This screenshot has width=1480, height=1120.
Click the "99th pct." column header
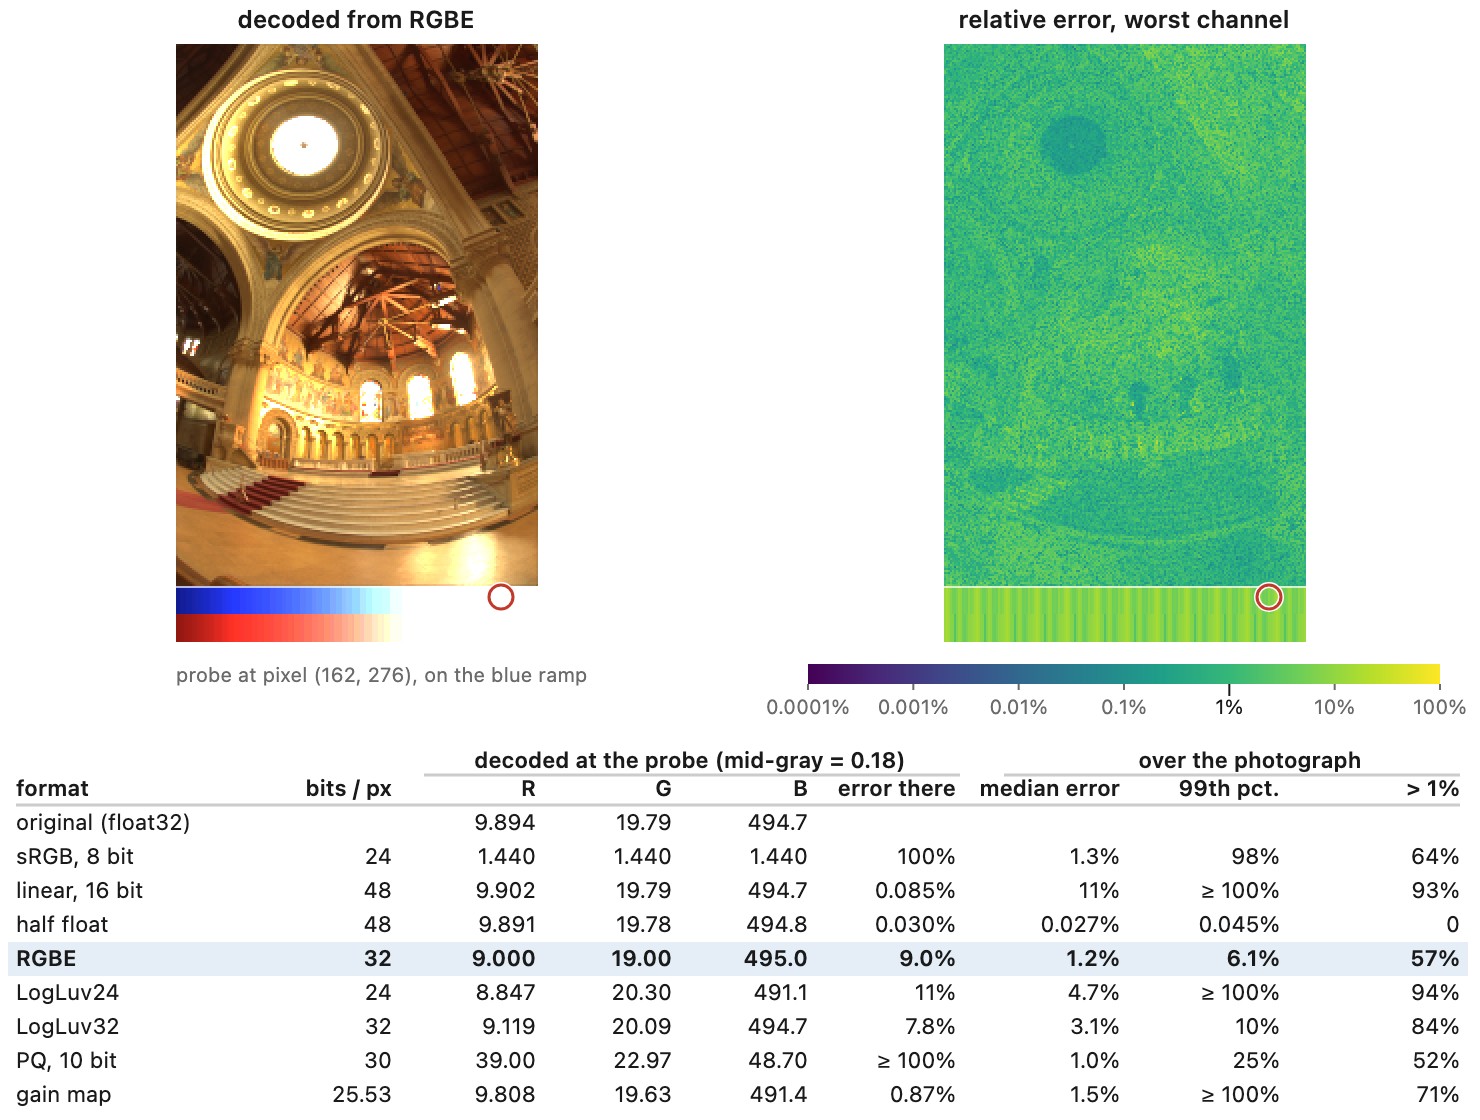pos(1229,788)
